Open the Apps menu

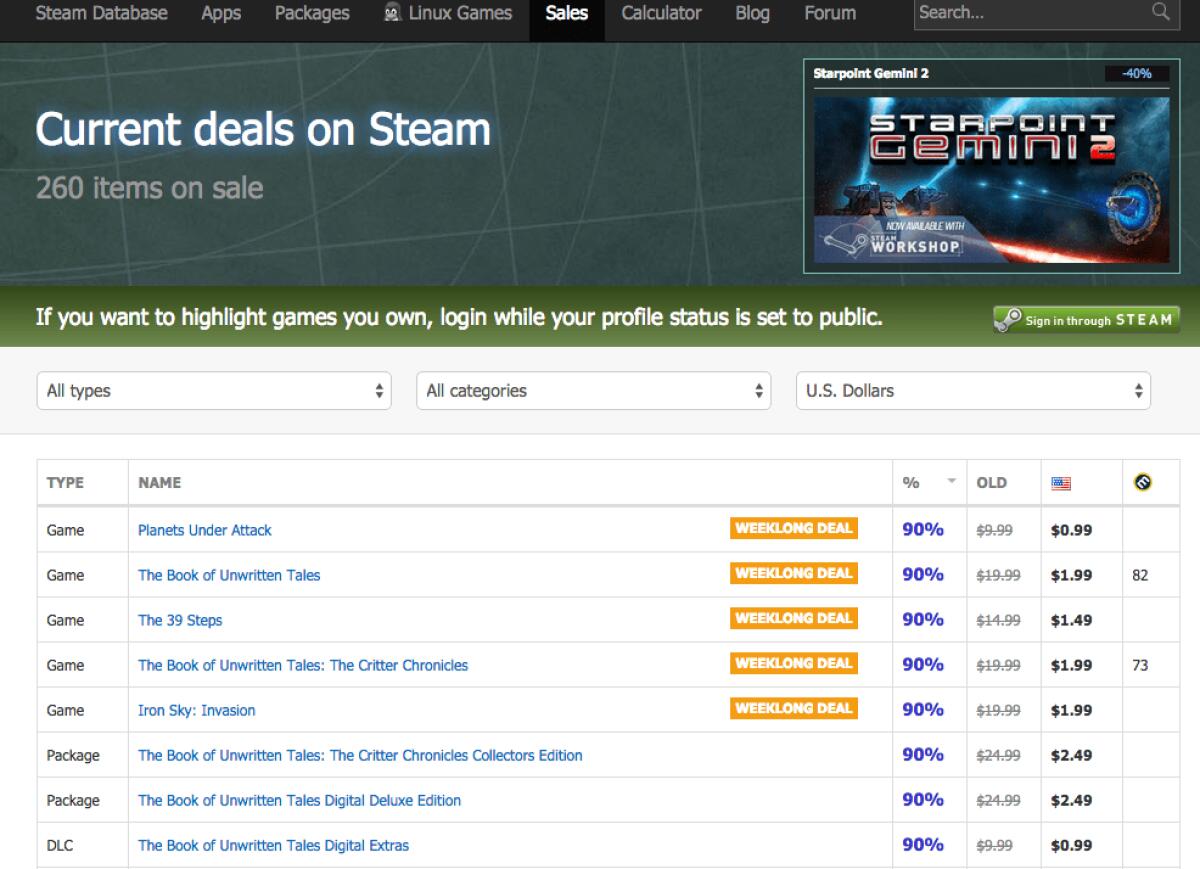220,13
